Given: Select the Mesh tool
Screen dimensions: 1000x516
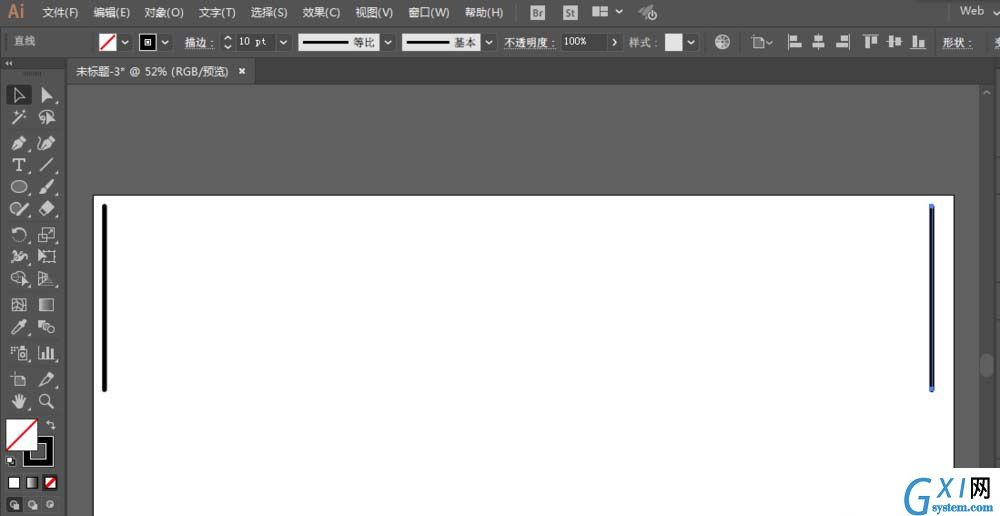Looking at the screenshot, I should point(19,305).
